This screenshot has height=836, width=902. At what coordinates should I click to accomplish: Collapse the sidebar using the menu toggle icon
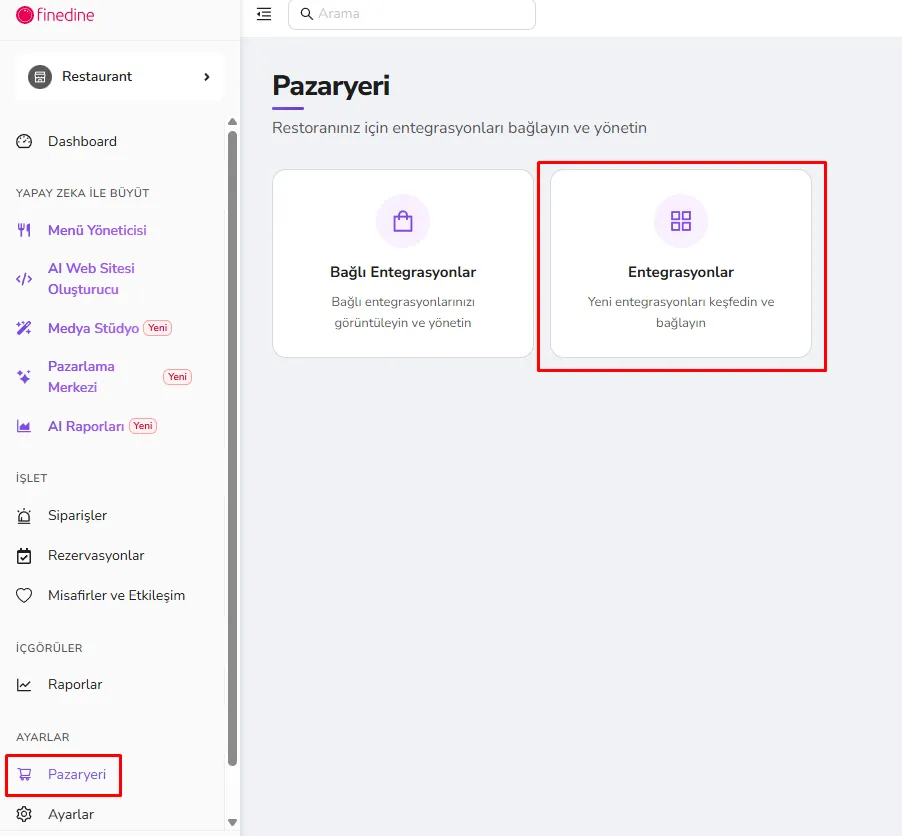click(264, 14)
